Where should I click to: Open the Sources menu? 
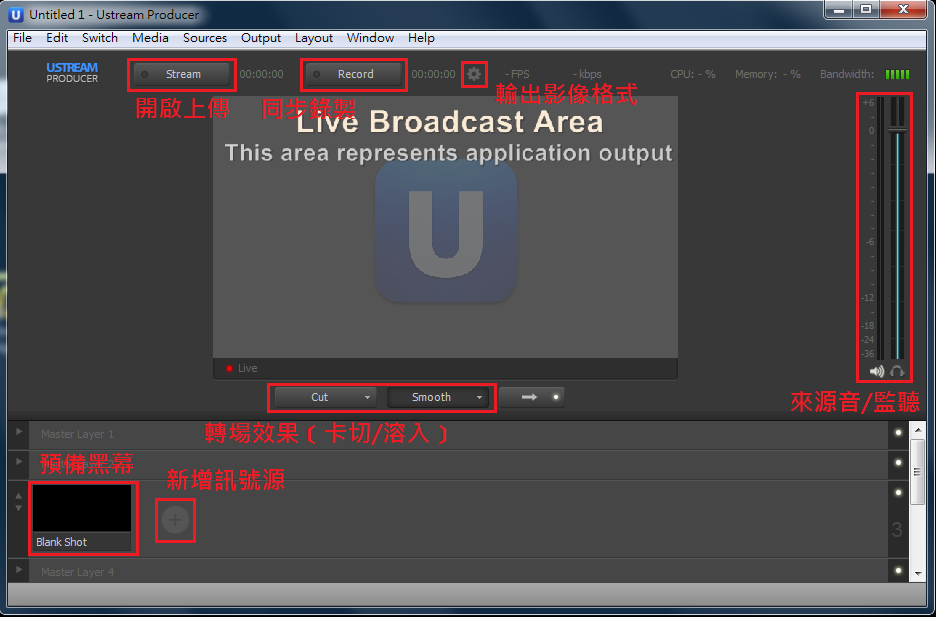[204, 38]
